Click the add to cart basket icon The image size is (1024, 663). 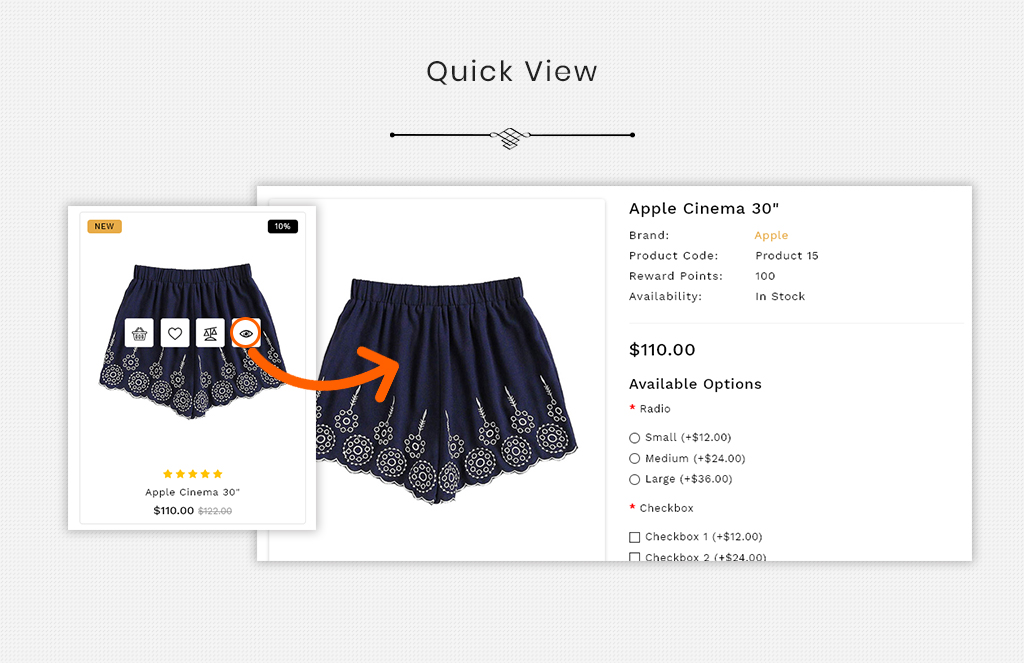139,333
